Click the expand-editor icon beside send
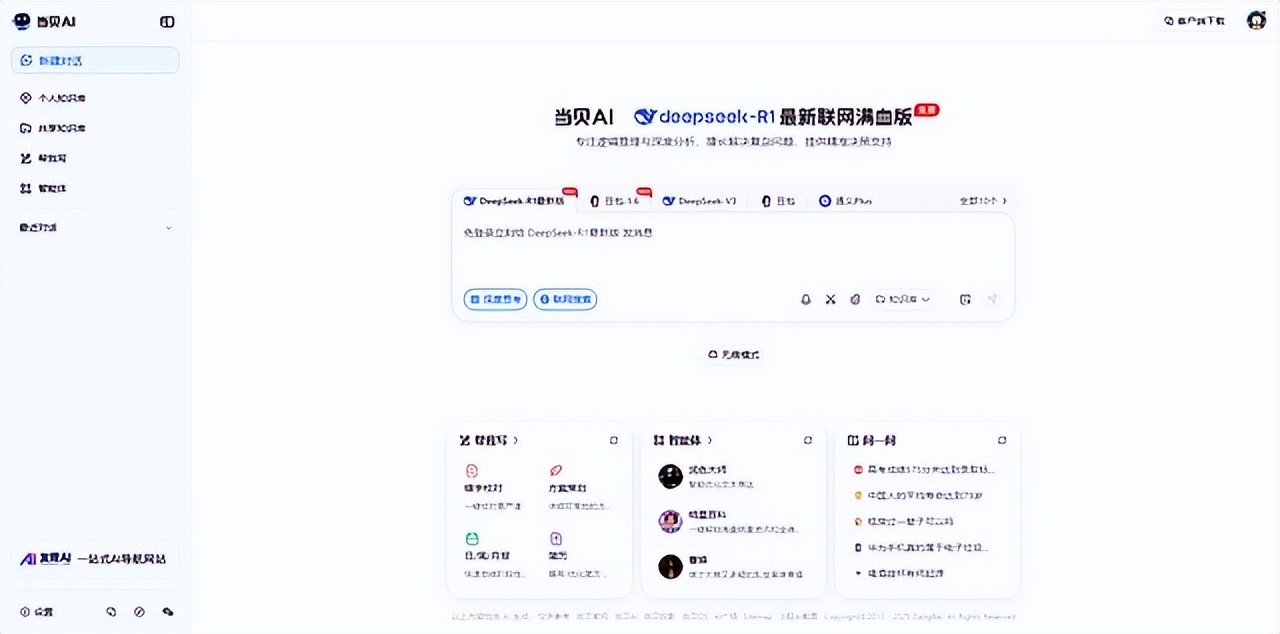This screenshot has width=1280, height=634. click(x=965, y=299)
